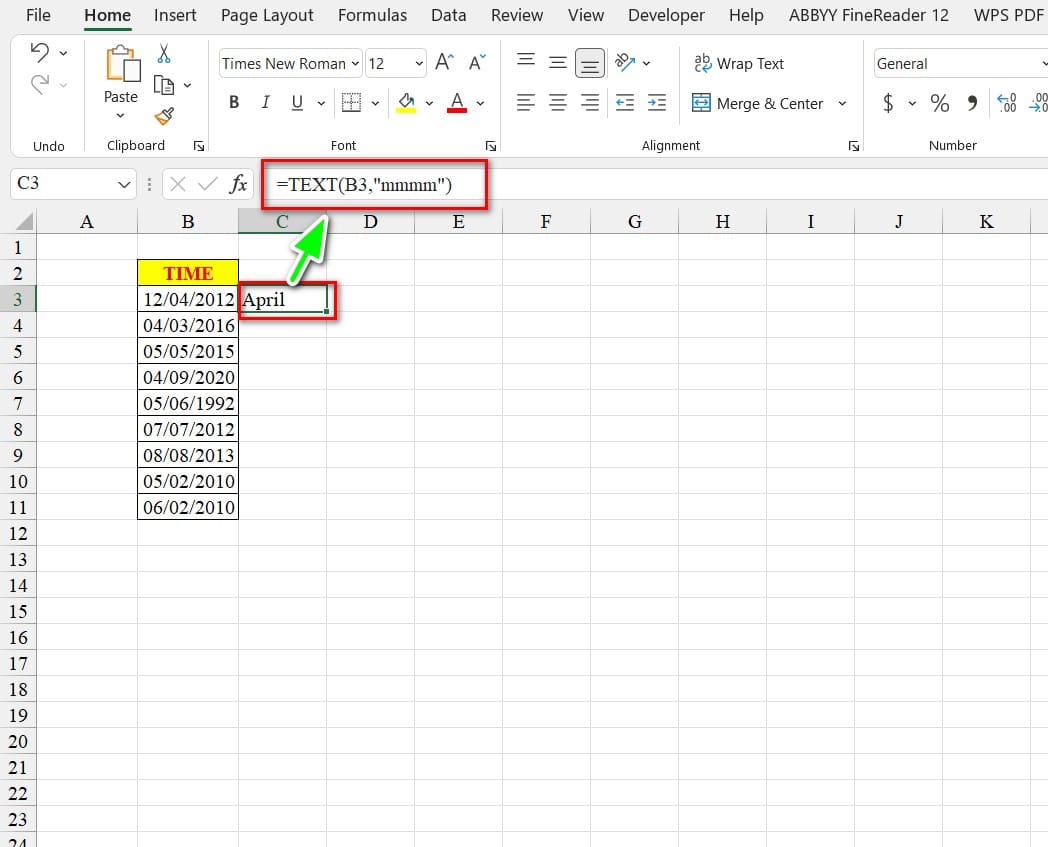Open the font name dropdown

356,63
